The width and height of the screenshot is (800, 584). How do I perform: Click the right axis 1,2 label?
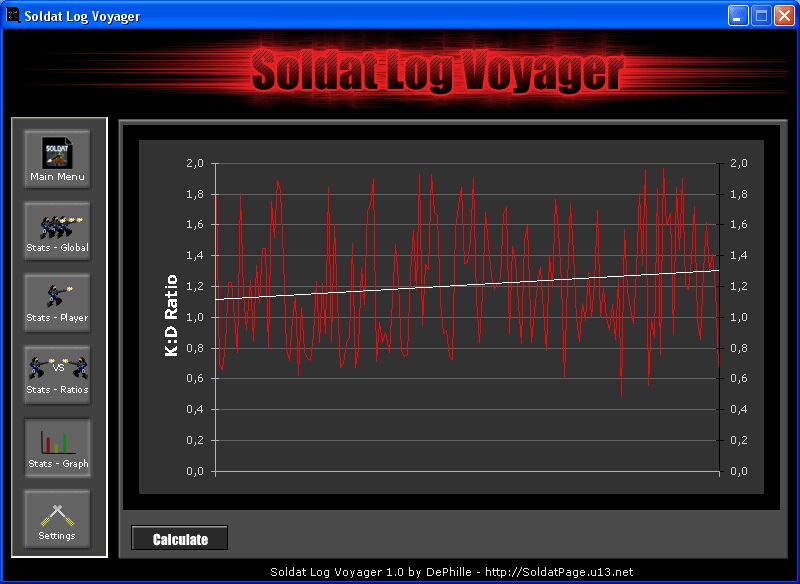(739, 286)
